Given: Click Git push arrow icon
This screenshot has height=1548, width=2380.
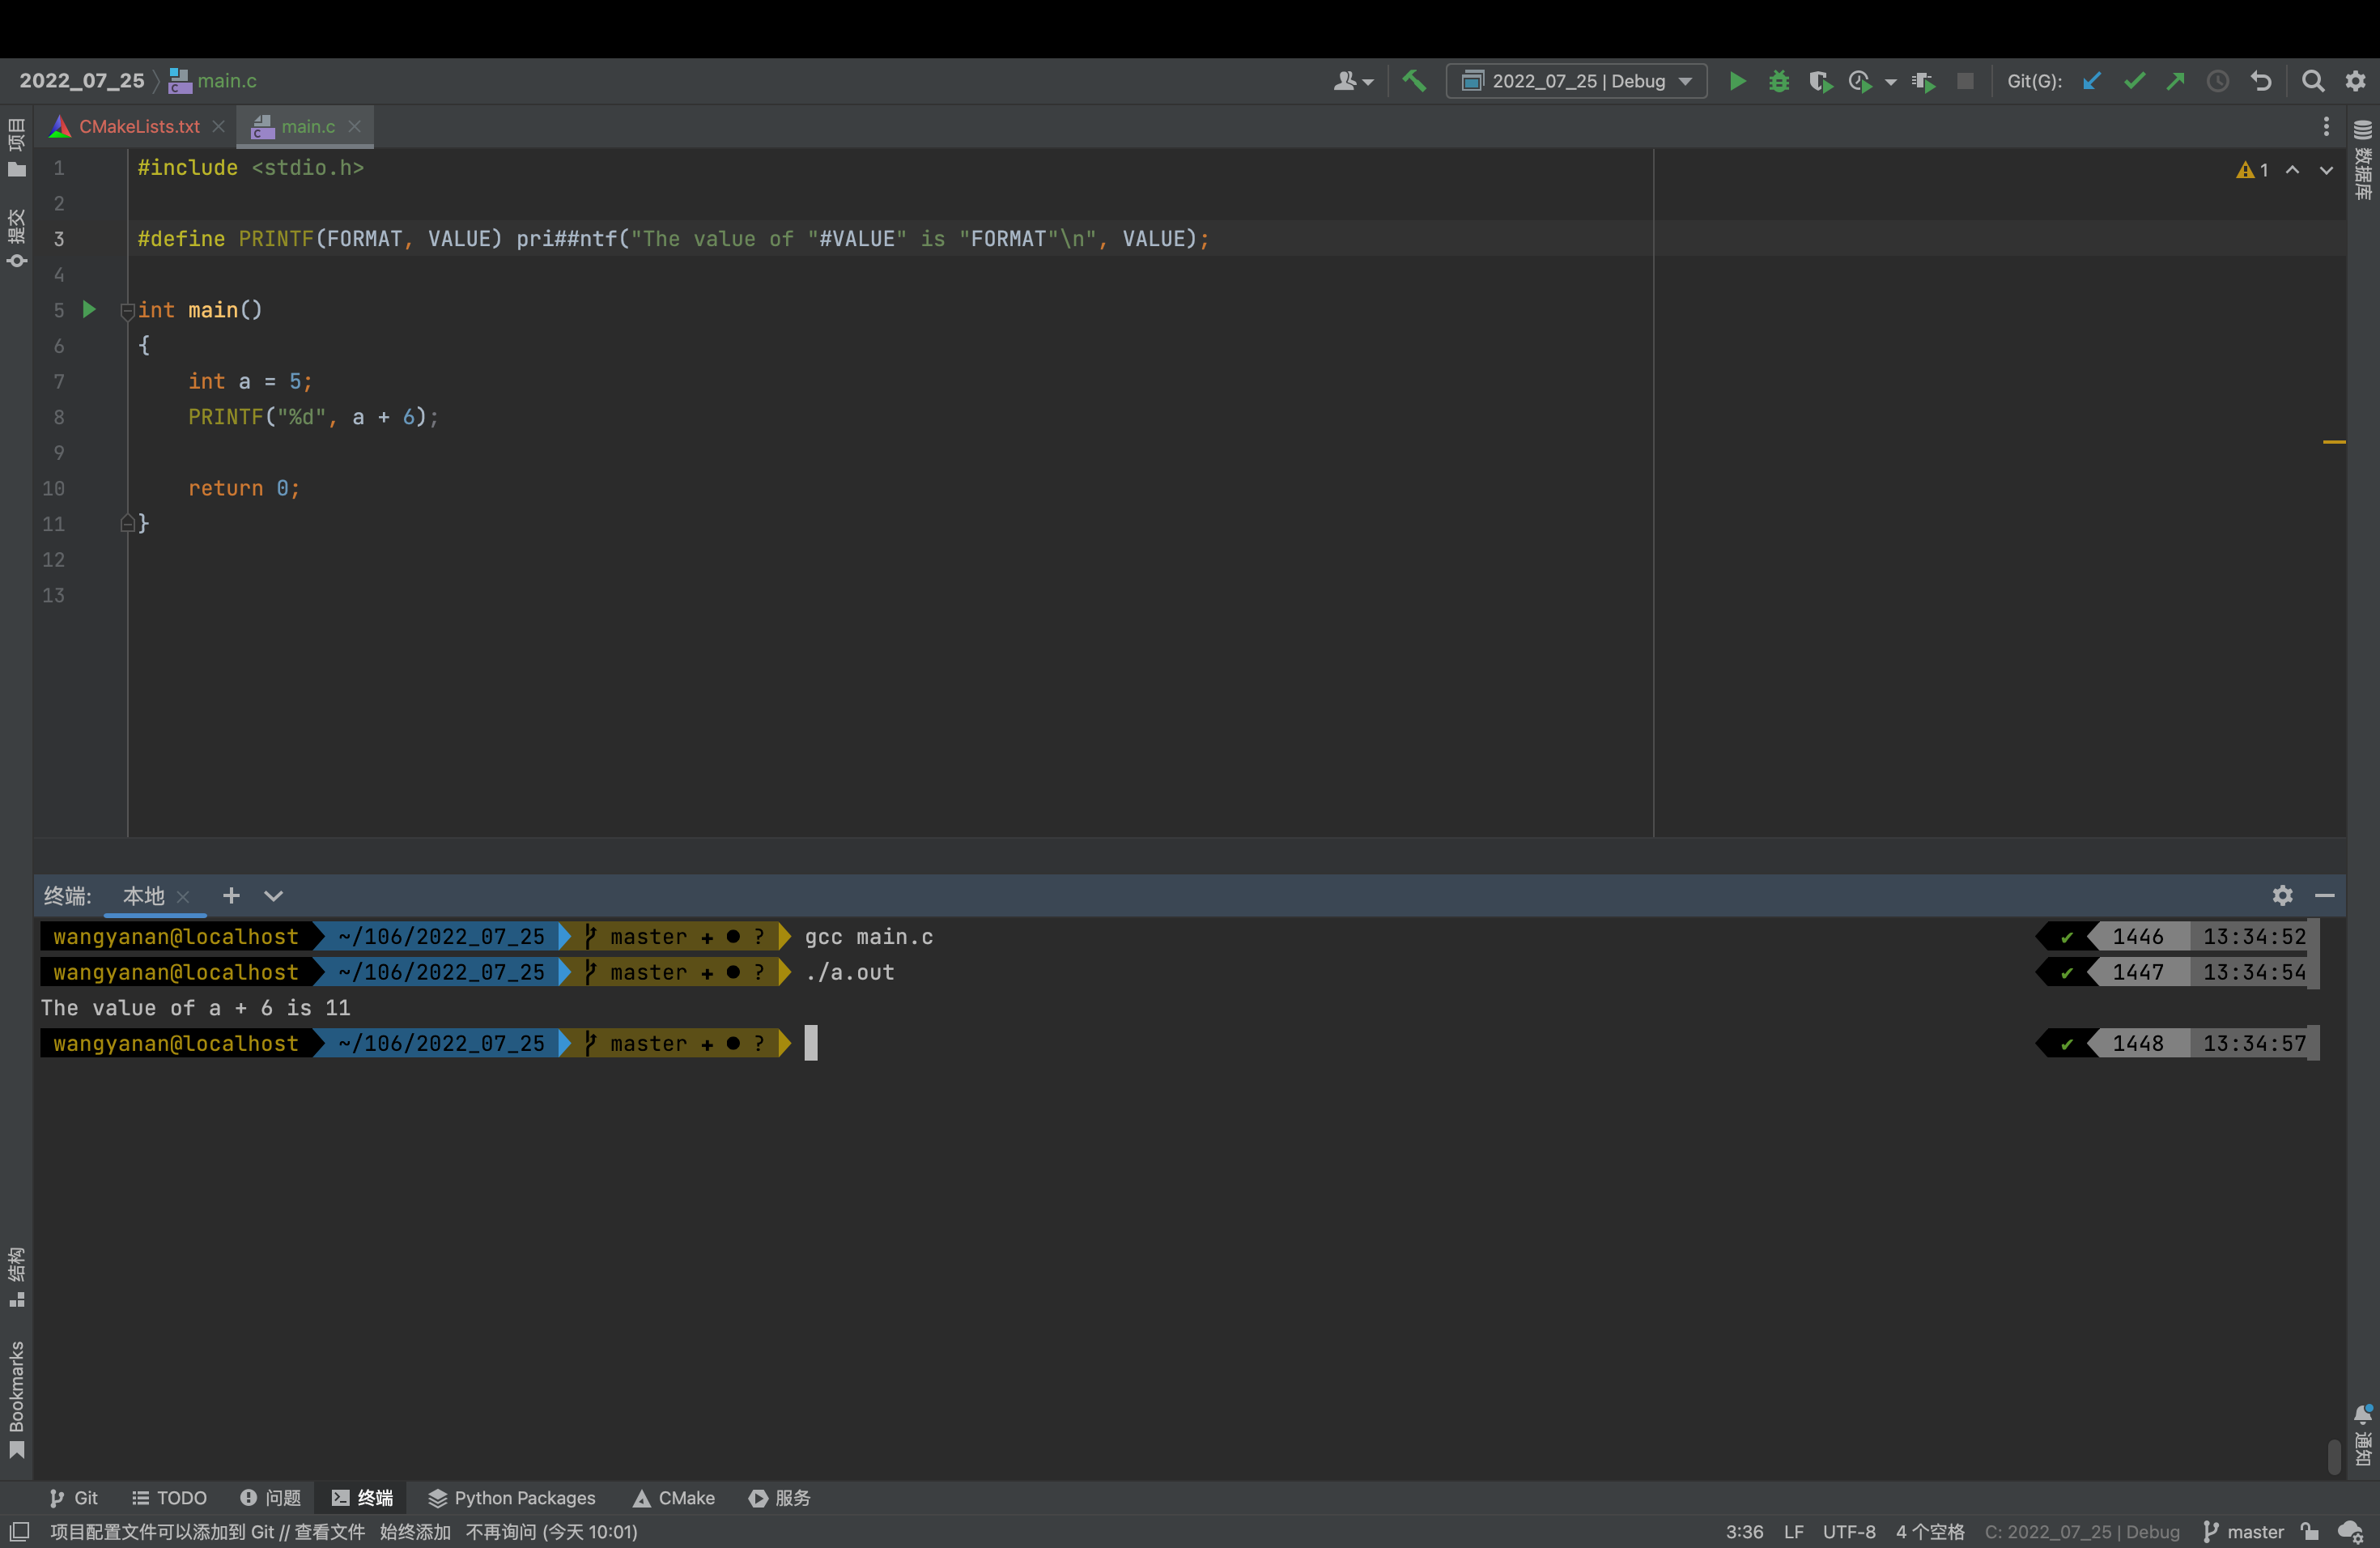Looking at the screenshot, I should pyautogui.click(x=2176, y=81).
